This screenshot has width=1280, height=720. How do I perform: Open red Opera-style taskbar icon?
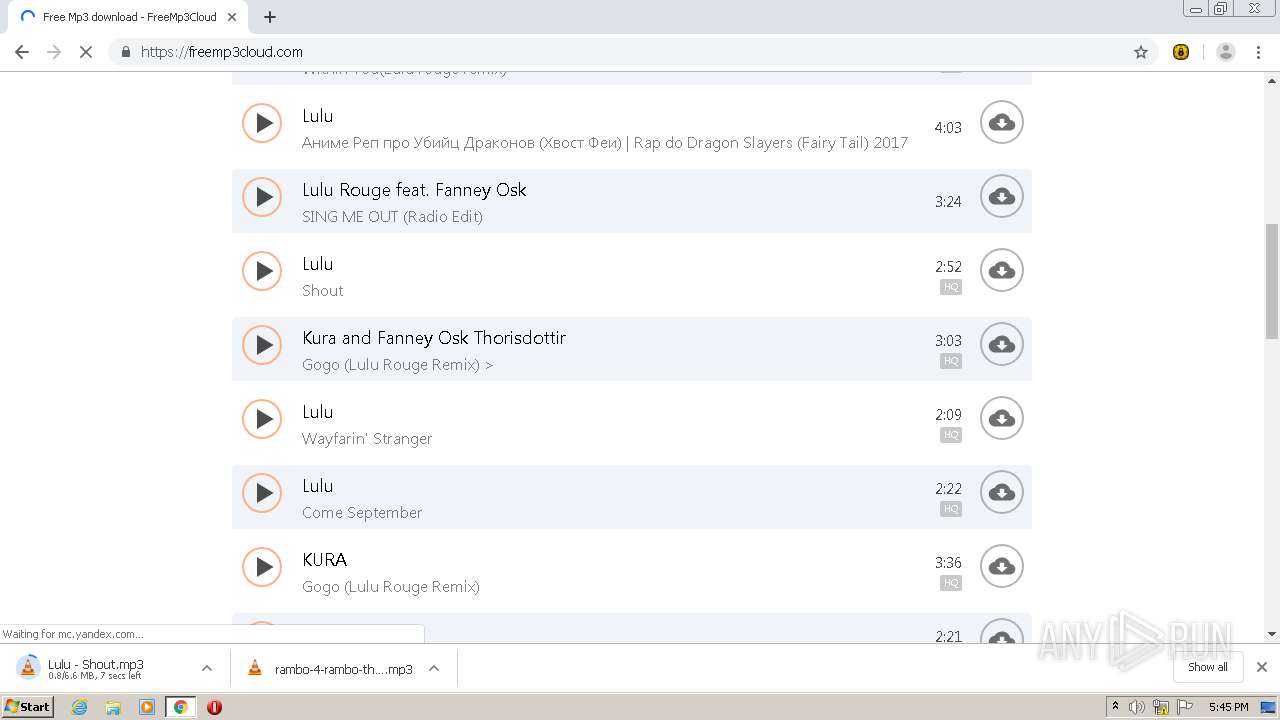[214, 707]
